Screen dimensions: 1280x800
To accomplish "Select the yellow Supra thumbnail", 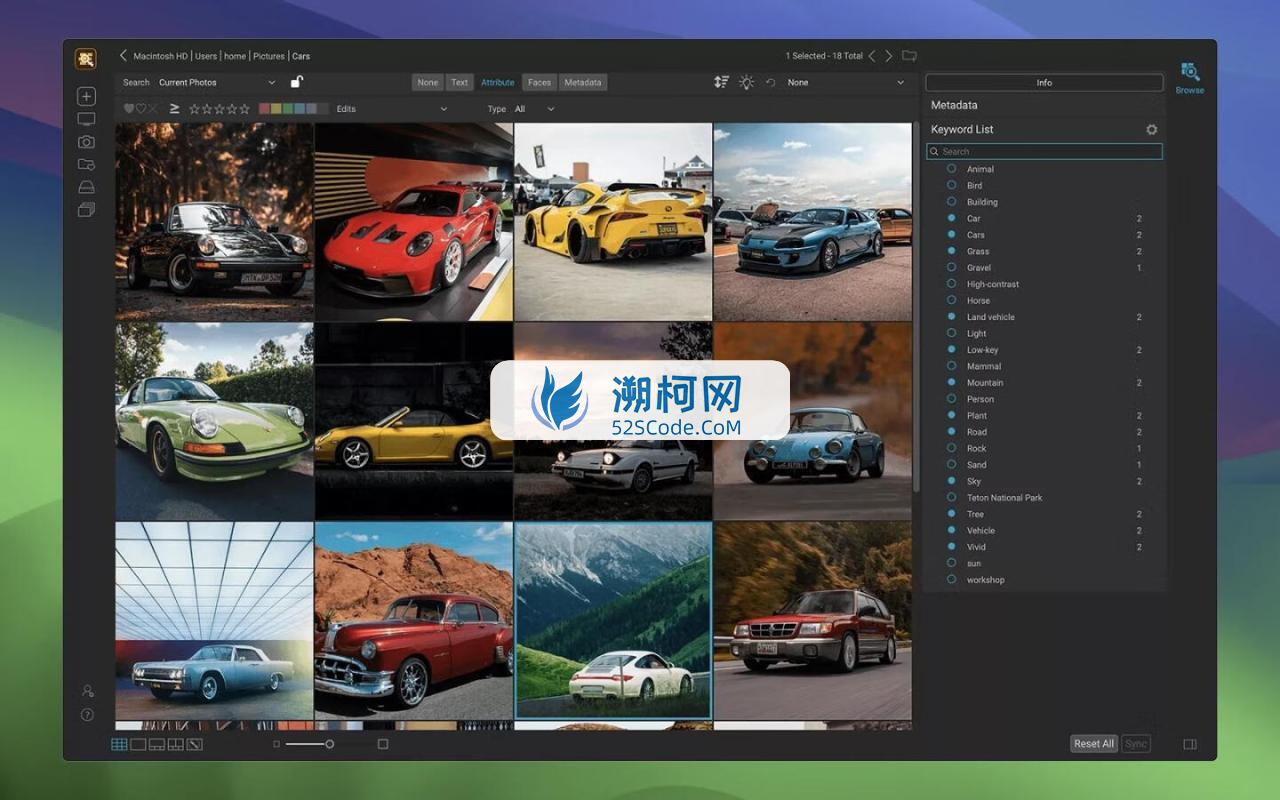I will click(x=613, y=221).
